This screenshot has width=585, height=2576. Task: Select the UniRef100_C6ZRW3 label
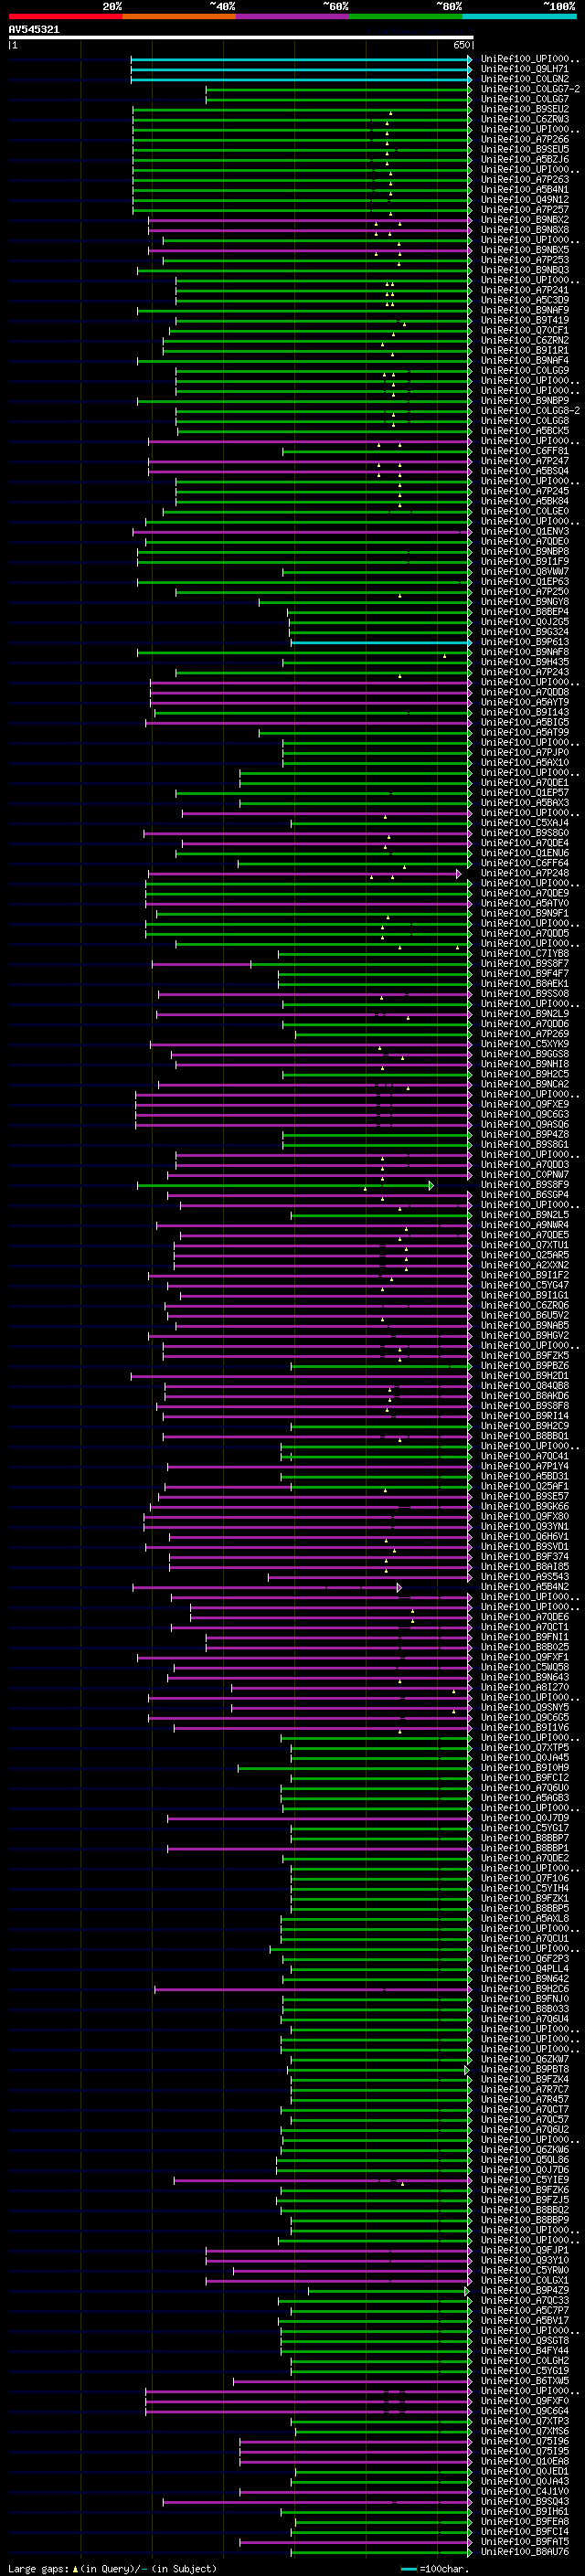[x=525, y=119]
